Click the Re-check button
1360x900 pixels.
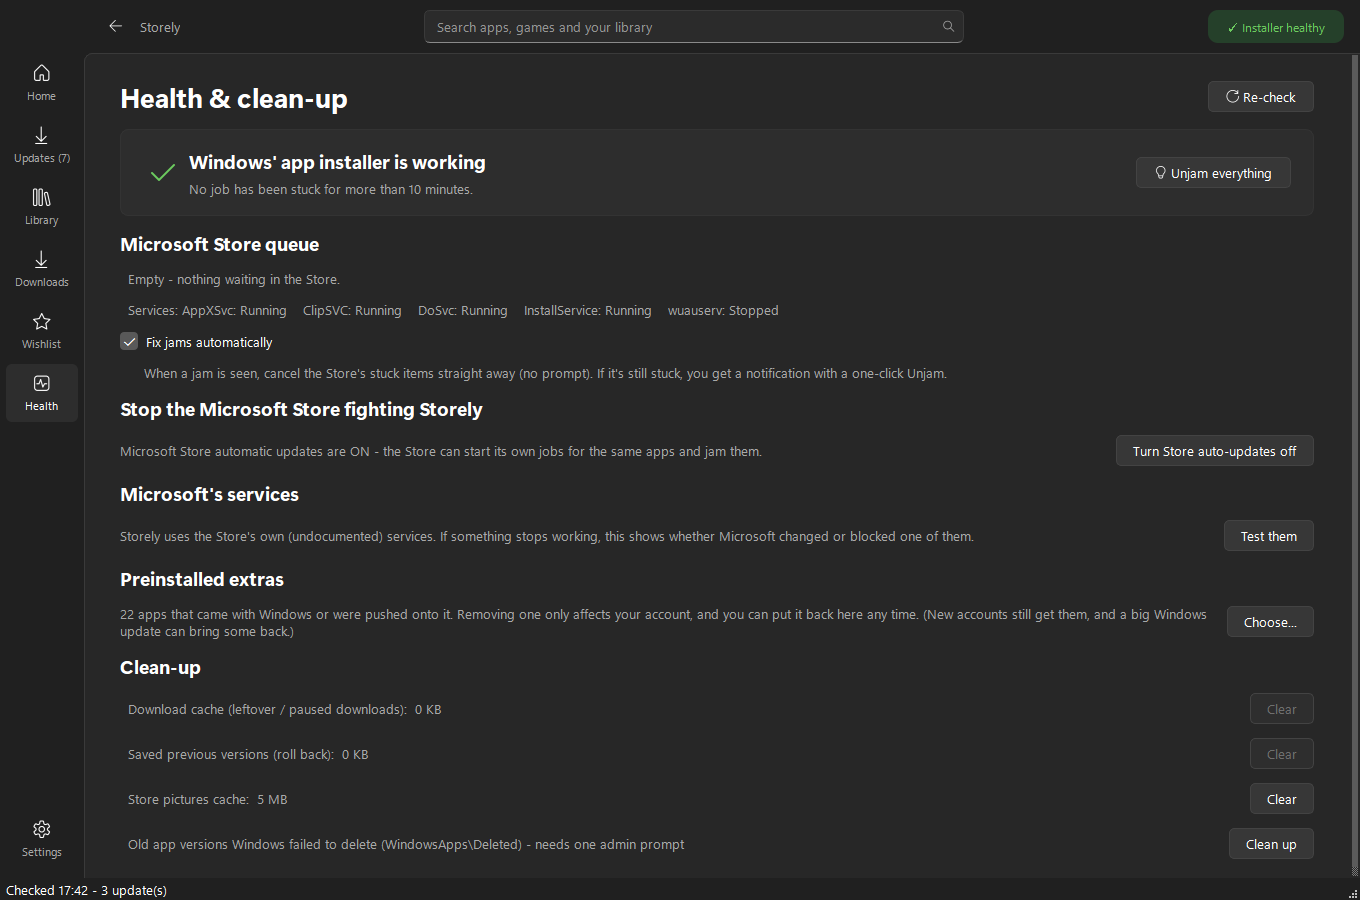pyautogui.click(x=1261, y=97)
